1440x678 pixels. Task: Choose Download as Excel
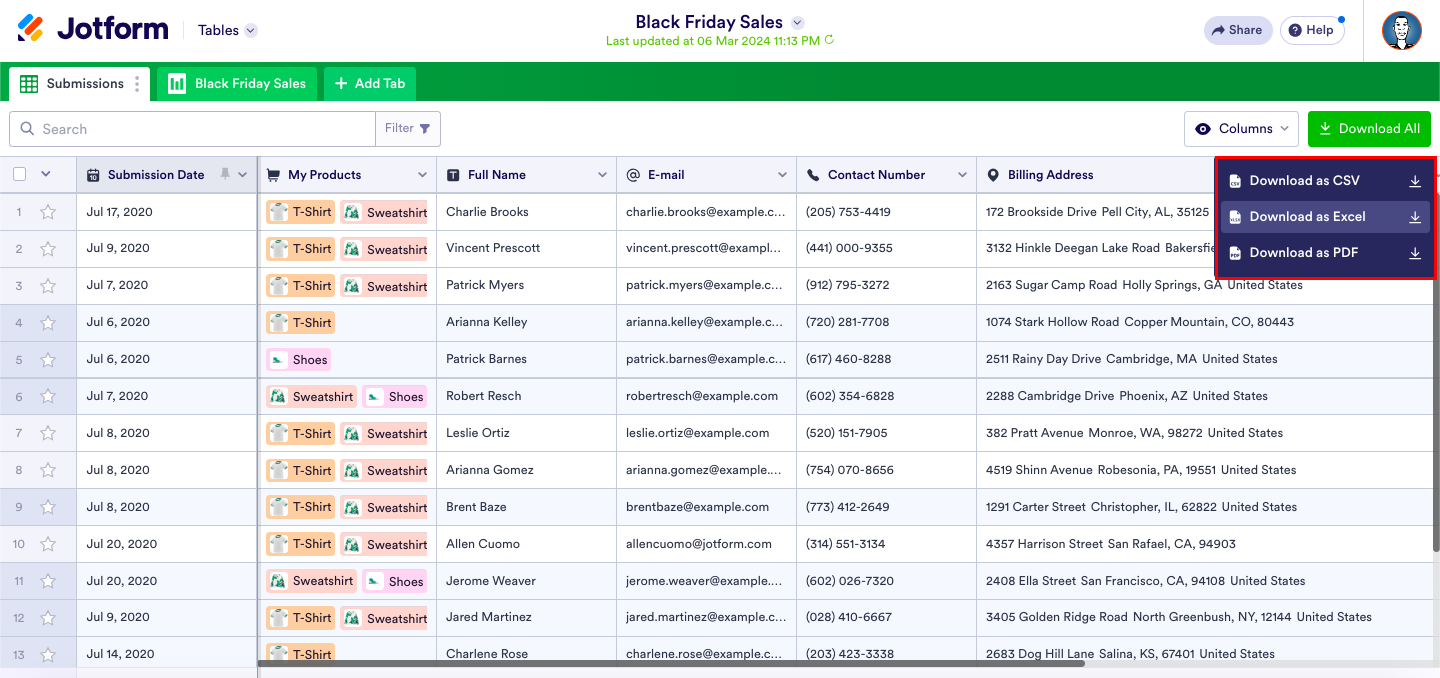coord(1325,217)
